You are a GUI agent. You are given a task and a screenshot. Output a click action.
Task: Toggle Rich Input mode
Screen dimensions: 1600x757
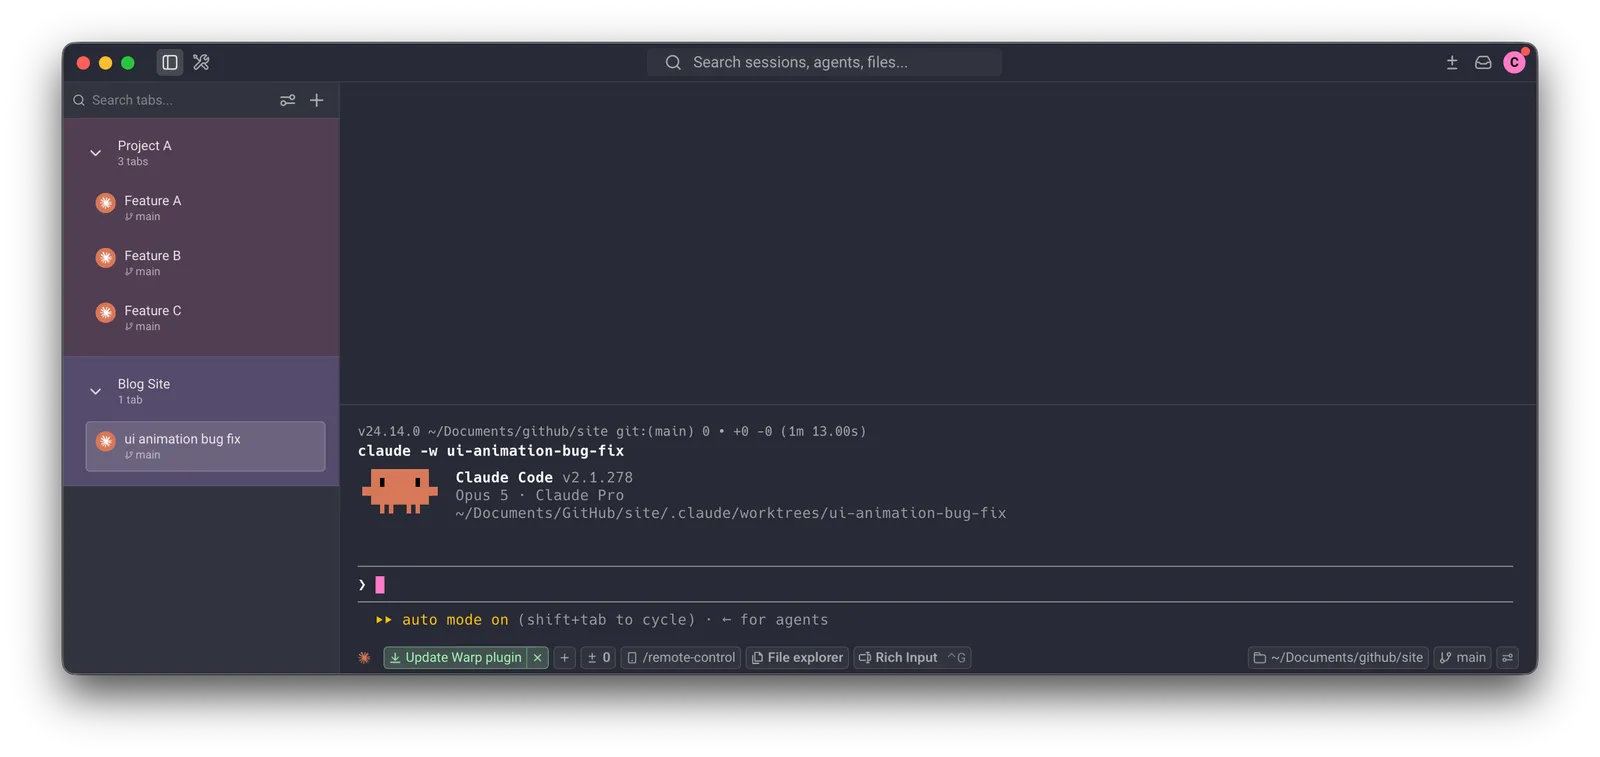(x=912, y=657)
